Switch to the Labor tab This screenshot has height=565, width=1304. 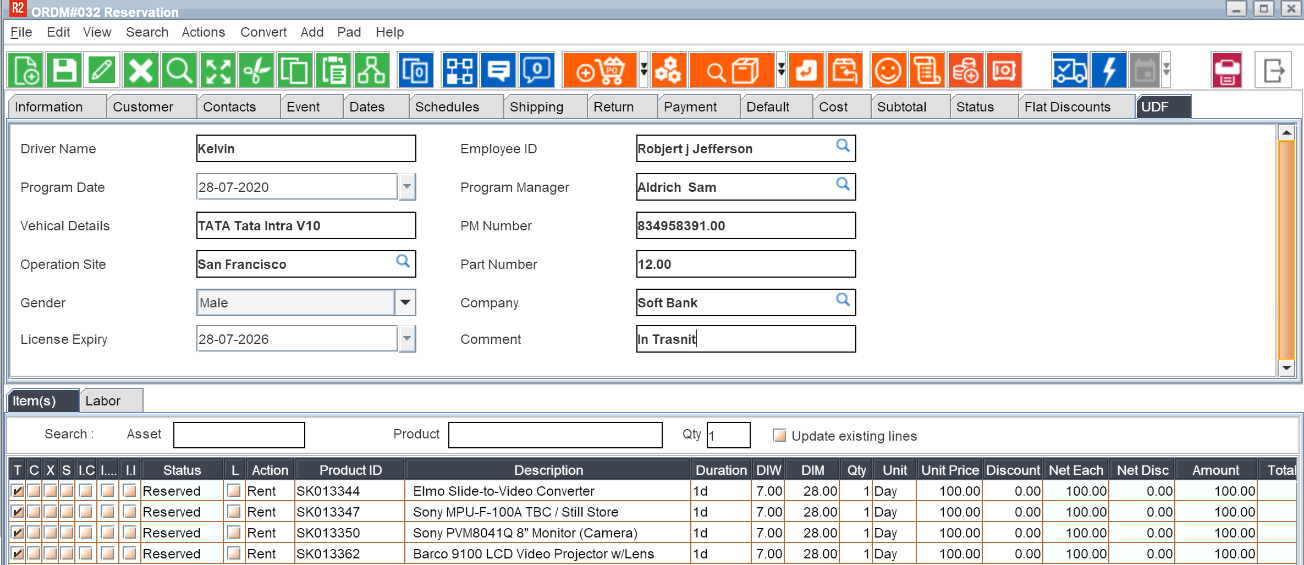tap(103, 401)
